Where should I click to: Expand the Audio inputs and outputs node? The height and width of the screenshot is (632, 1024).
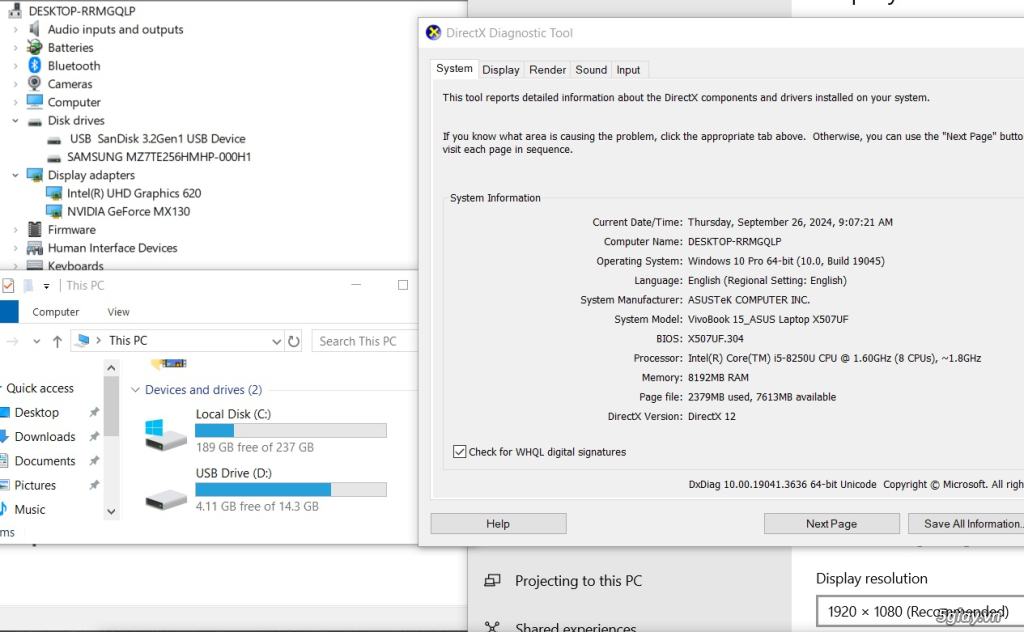click(x=16, y=29)
